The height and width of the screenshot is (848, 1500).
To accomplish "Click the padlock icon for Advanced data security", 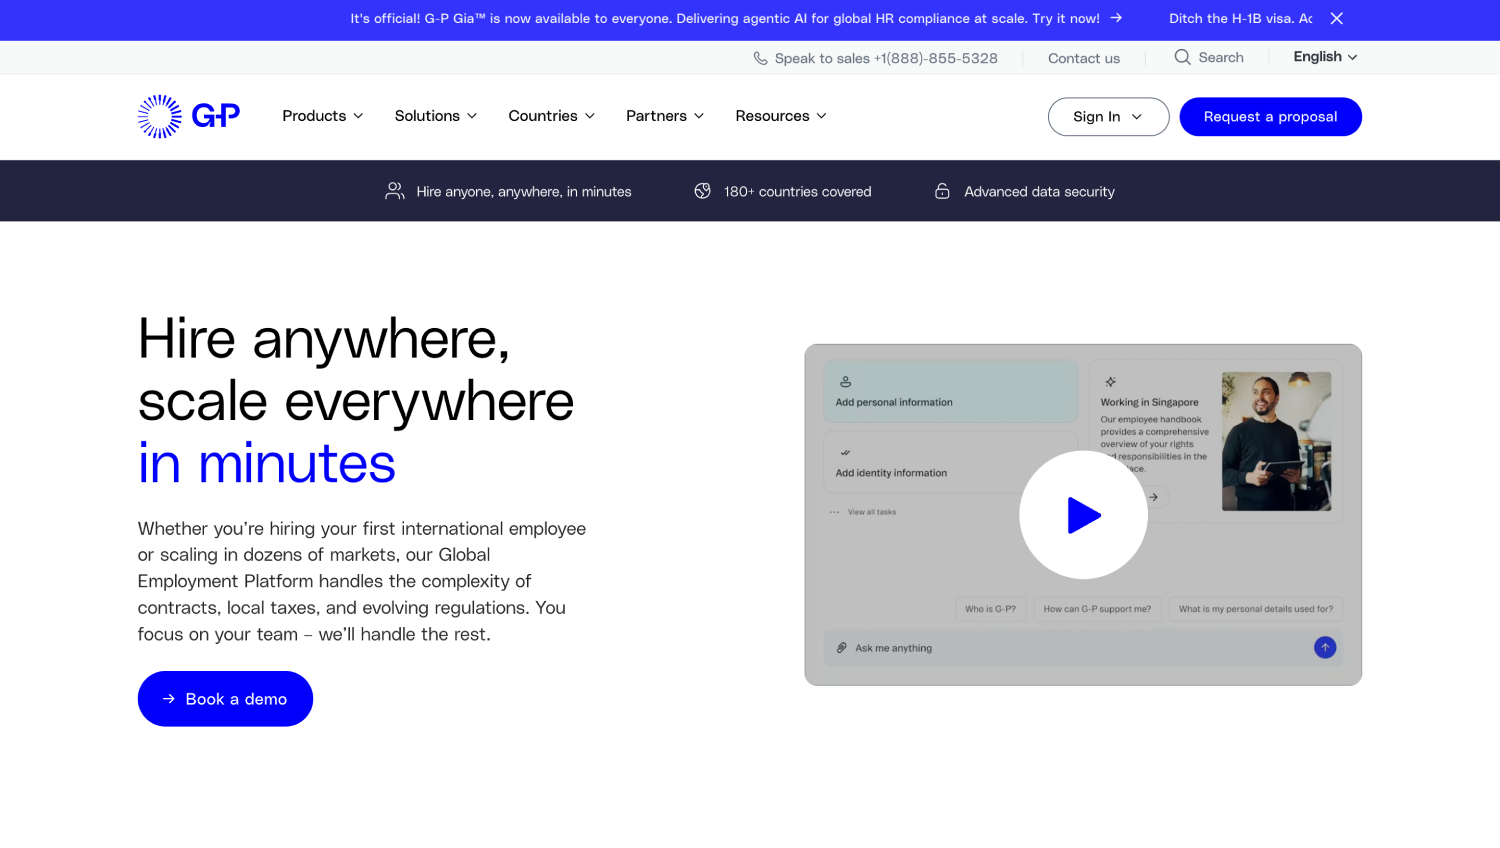I will click(x=942, y=191).
